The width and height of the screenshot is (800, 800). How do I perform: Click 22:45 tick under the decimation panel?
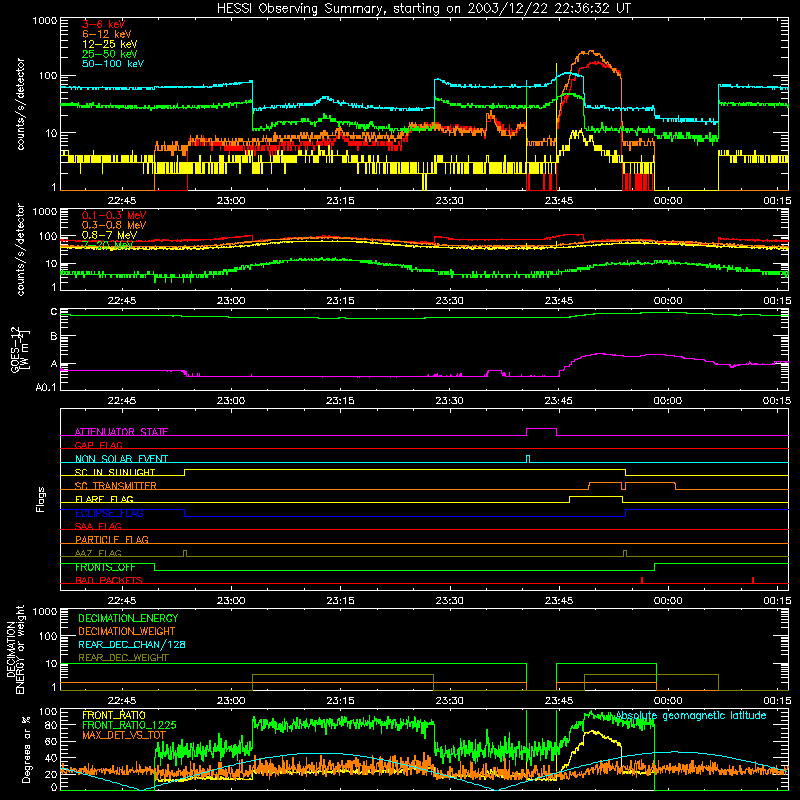(122, 701)
